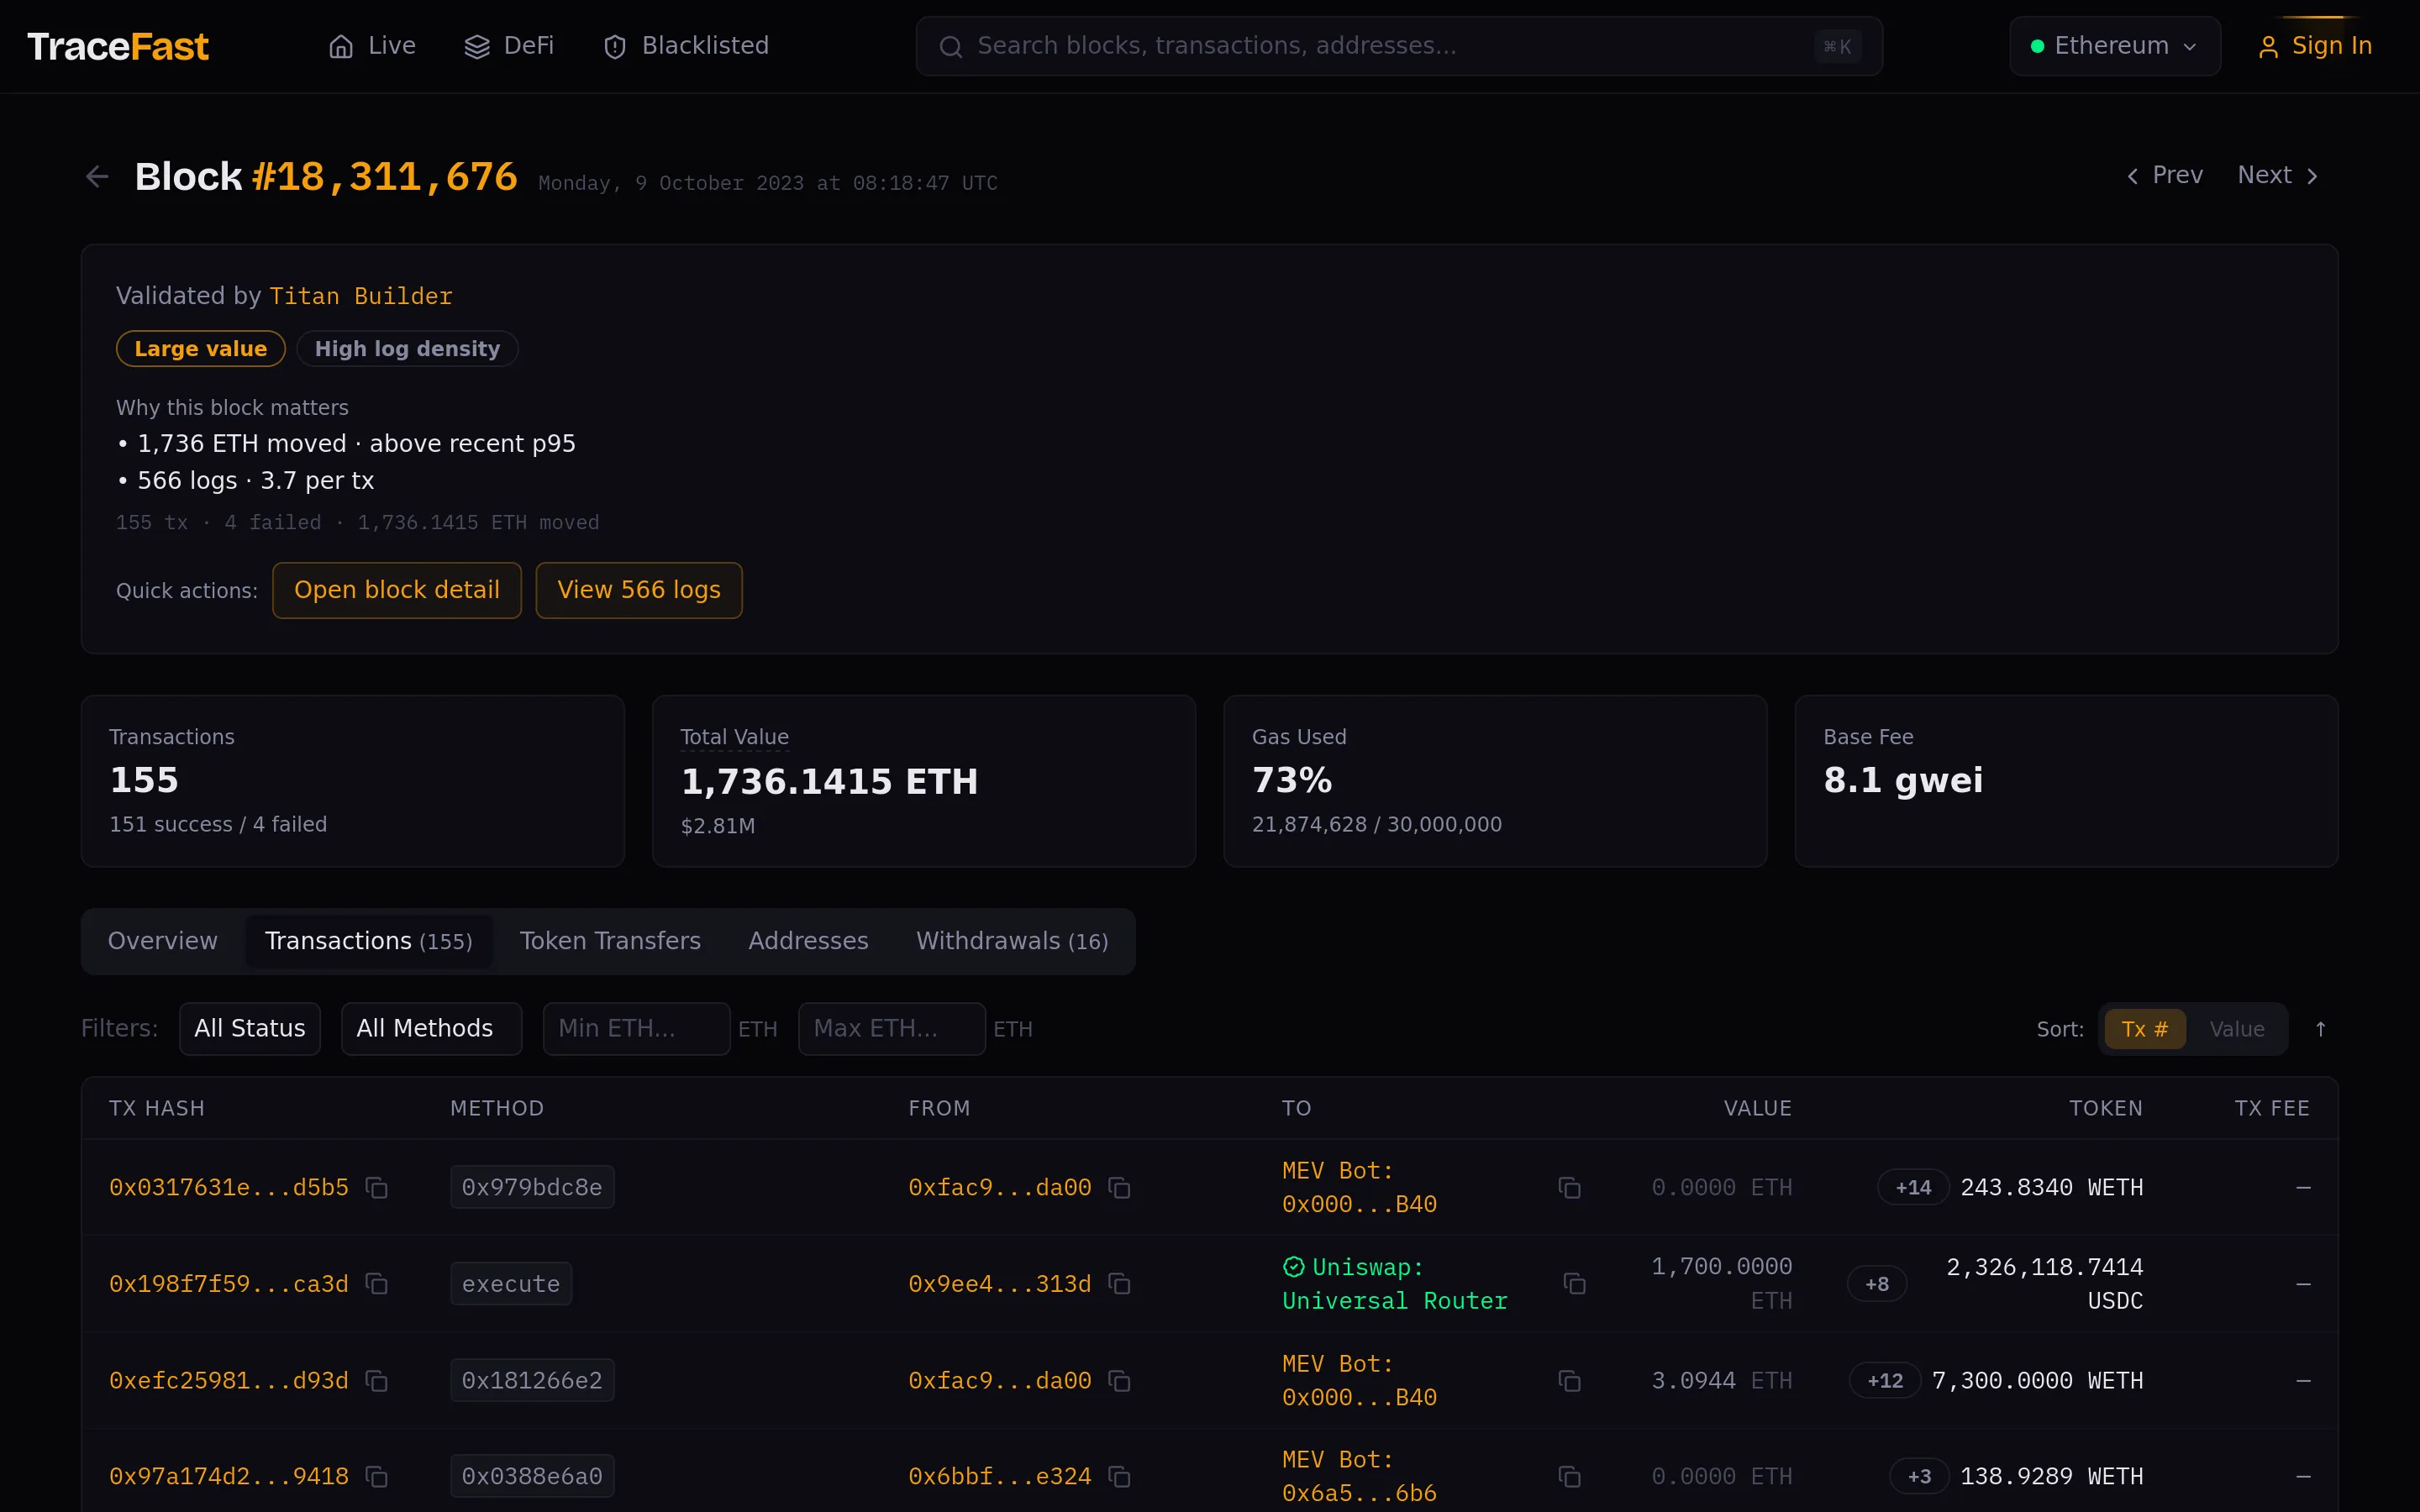
Task: Open transaction 0x97a174d2...9418
Action: point(229,1477)
